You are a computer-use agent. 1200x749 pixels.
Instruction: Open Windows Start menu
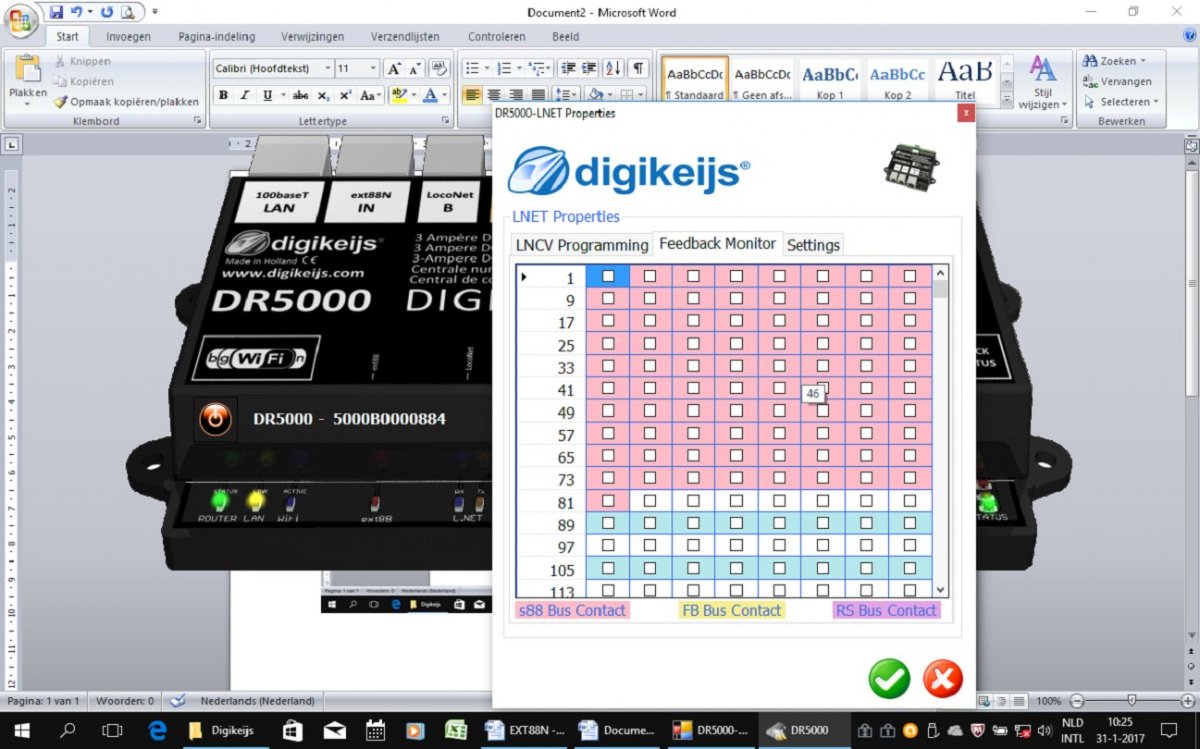pos(21,730)
